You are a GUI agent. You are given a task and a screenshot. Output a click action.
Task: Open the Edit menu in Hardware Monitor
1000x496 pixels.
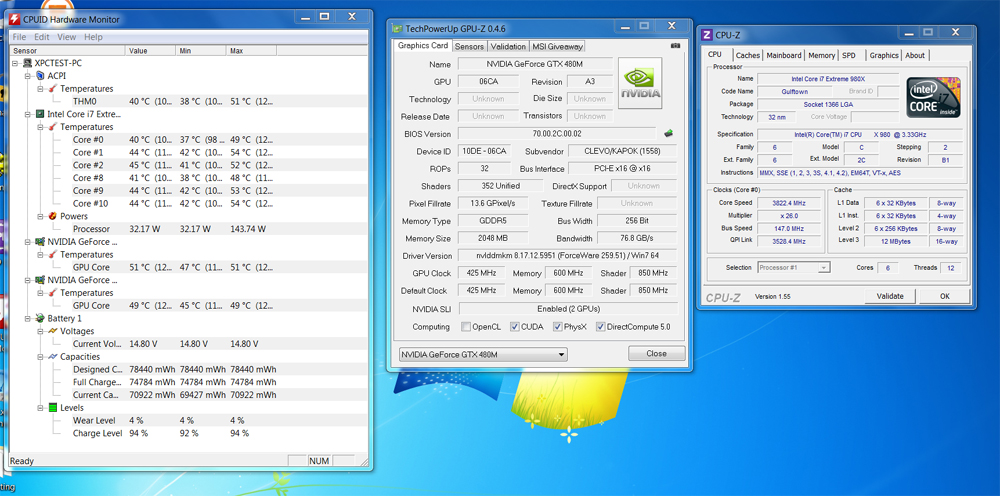click(41, 37)
